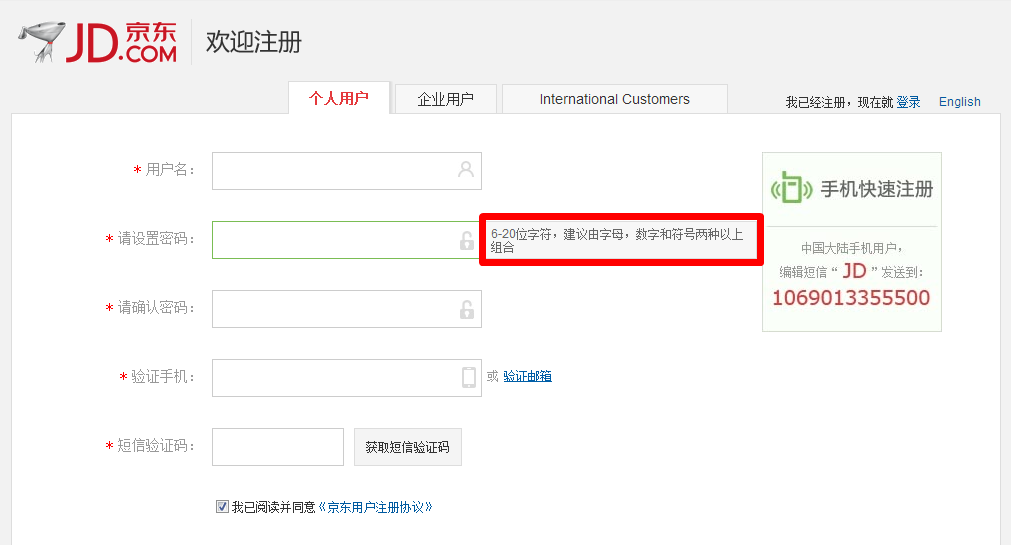Follow the 登录 login link
Viewport: 1011px width, 545px height.
[x=908, y=102]
